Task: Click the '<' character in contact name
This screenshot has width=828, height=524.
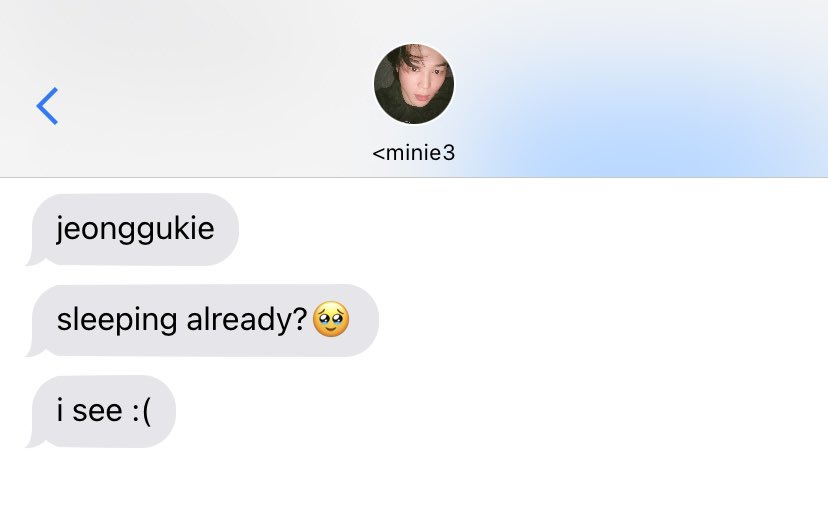Action: pos(379,154)
